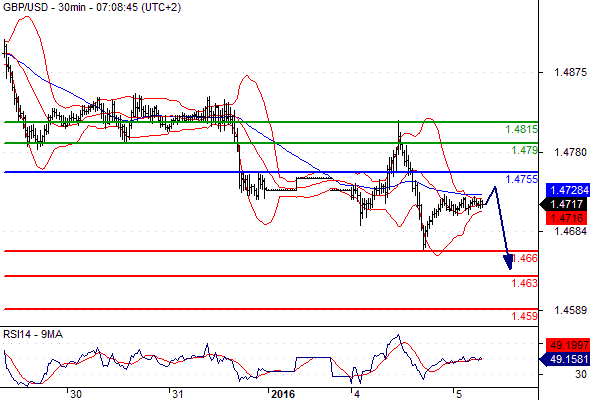Click the GBP/USD 30min chart title
The height and width of the screenshot is (400, 590).
point(92,7)
